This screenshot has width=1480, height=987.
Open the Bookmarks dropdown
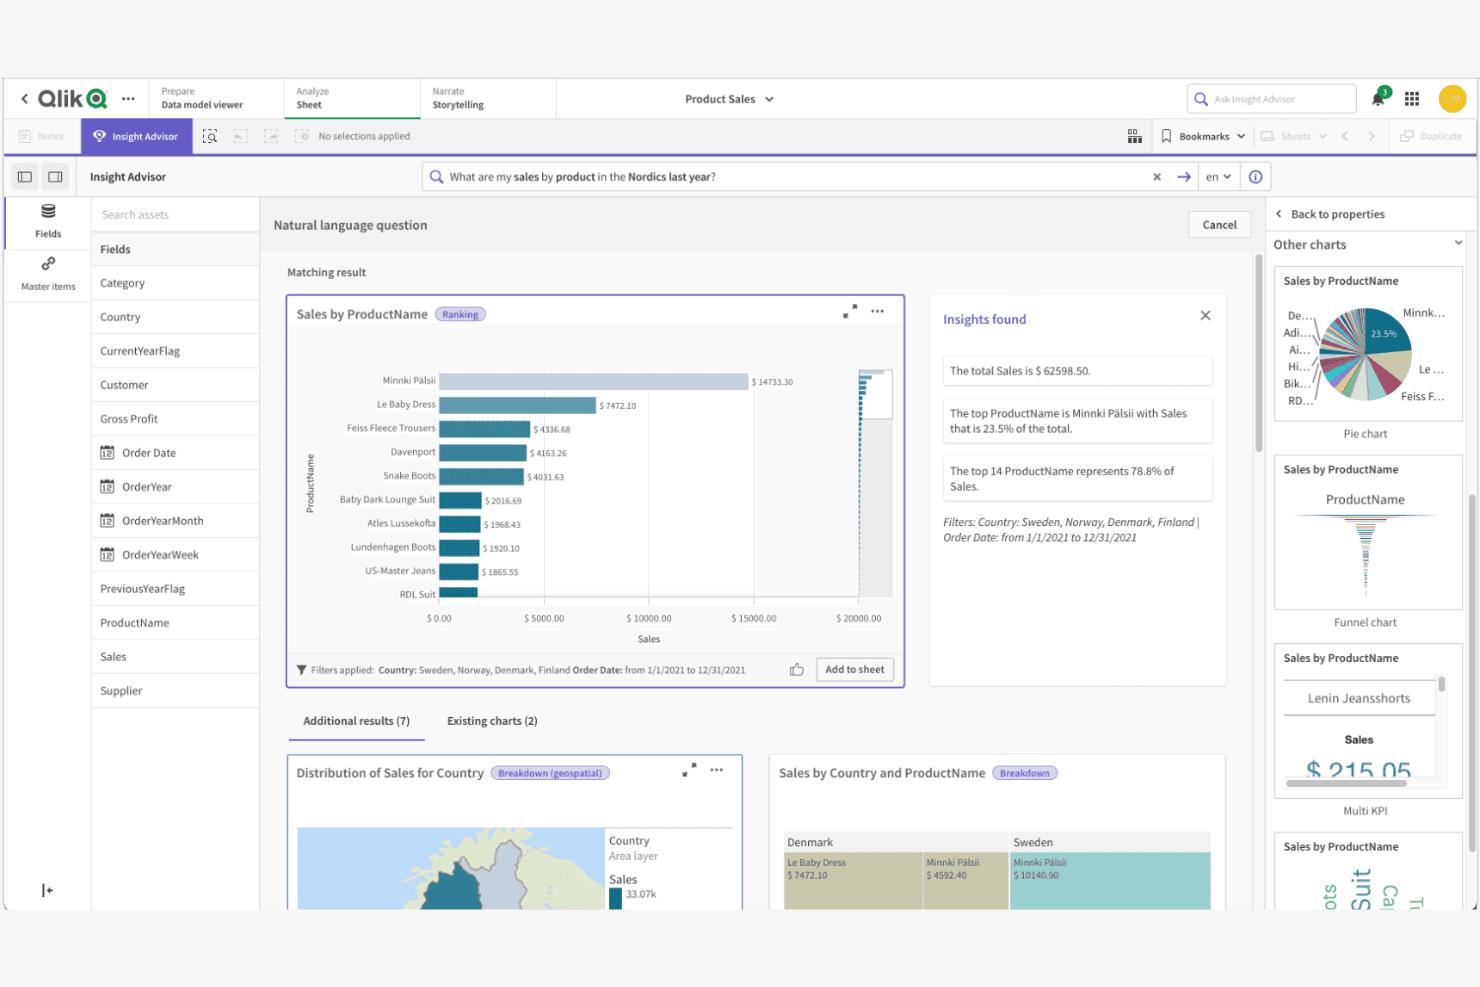point(1203,136)
